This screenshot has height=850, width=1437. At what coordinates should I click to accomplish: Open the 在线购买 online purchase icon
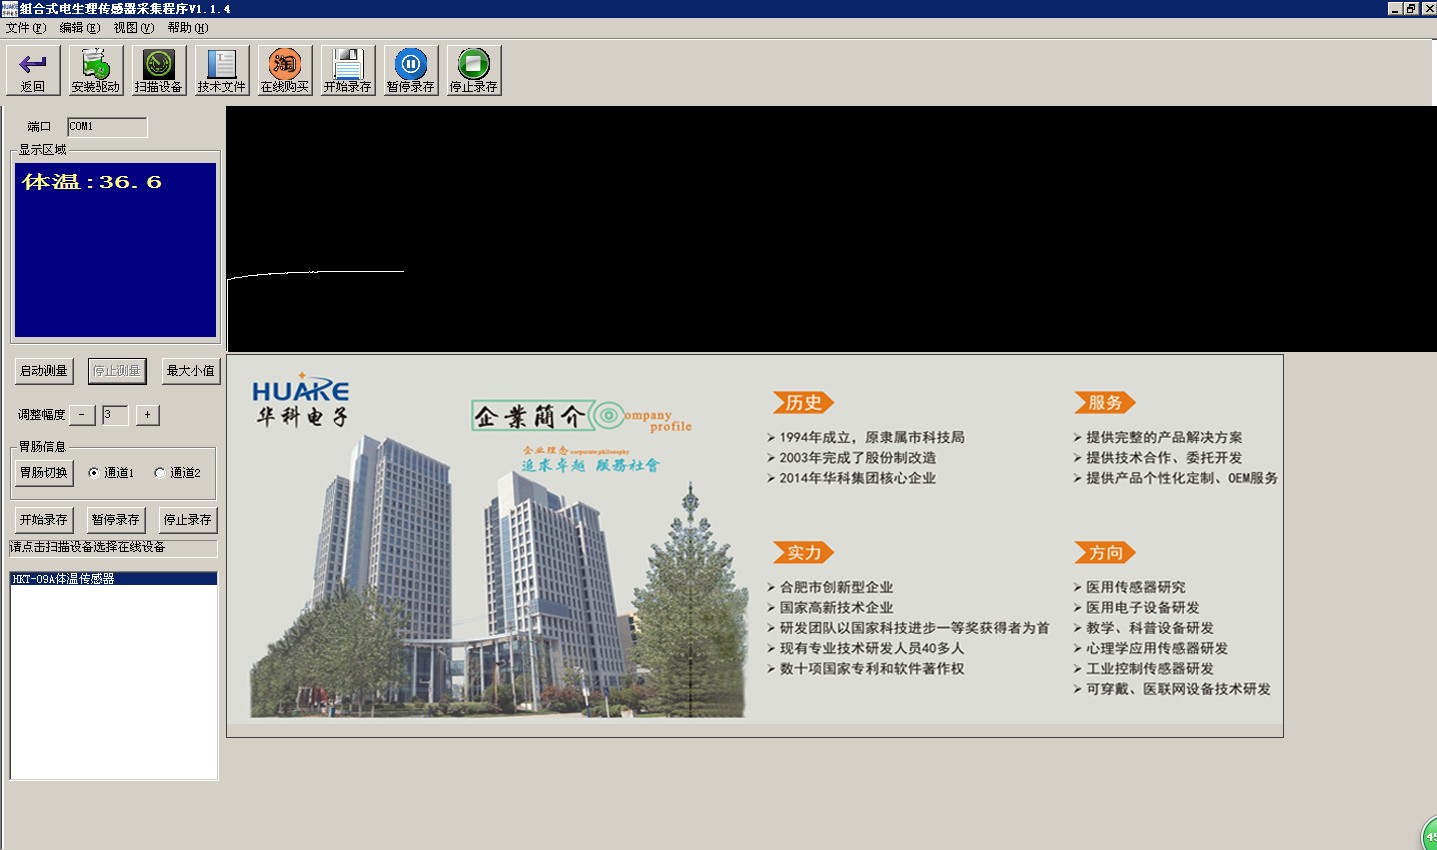tap(285, 66)
